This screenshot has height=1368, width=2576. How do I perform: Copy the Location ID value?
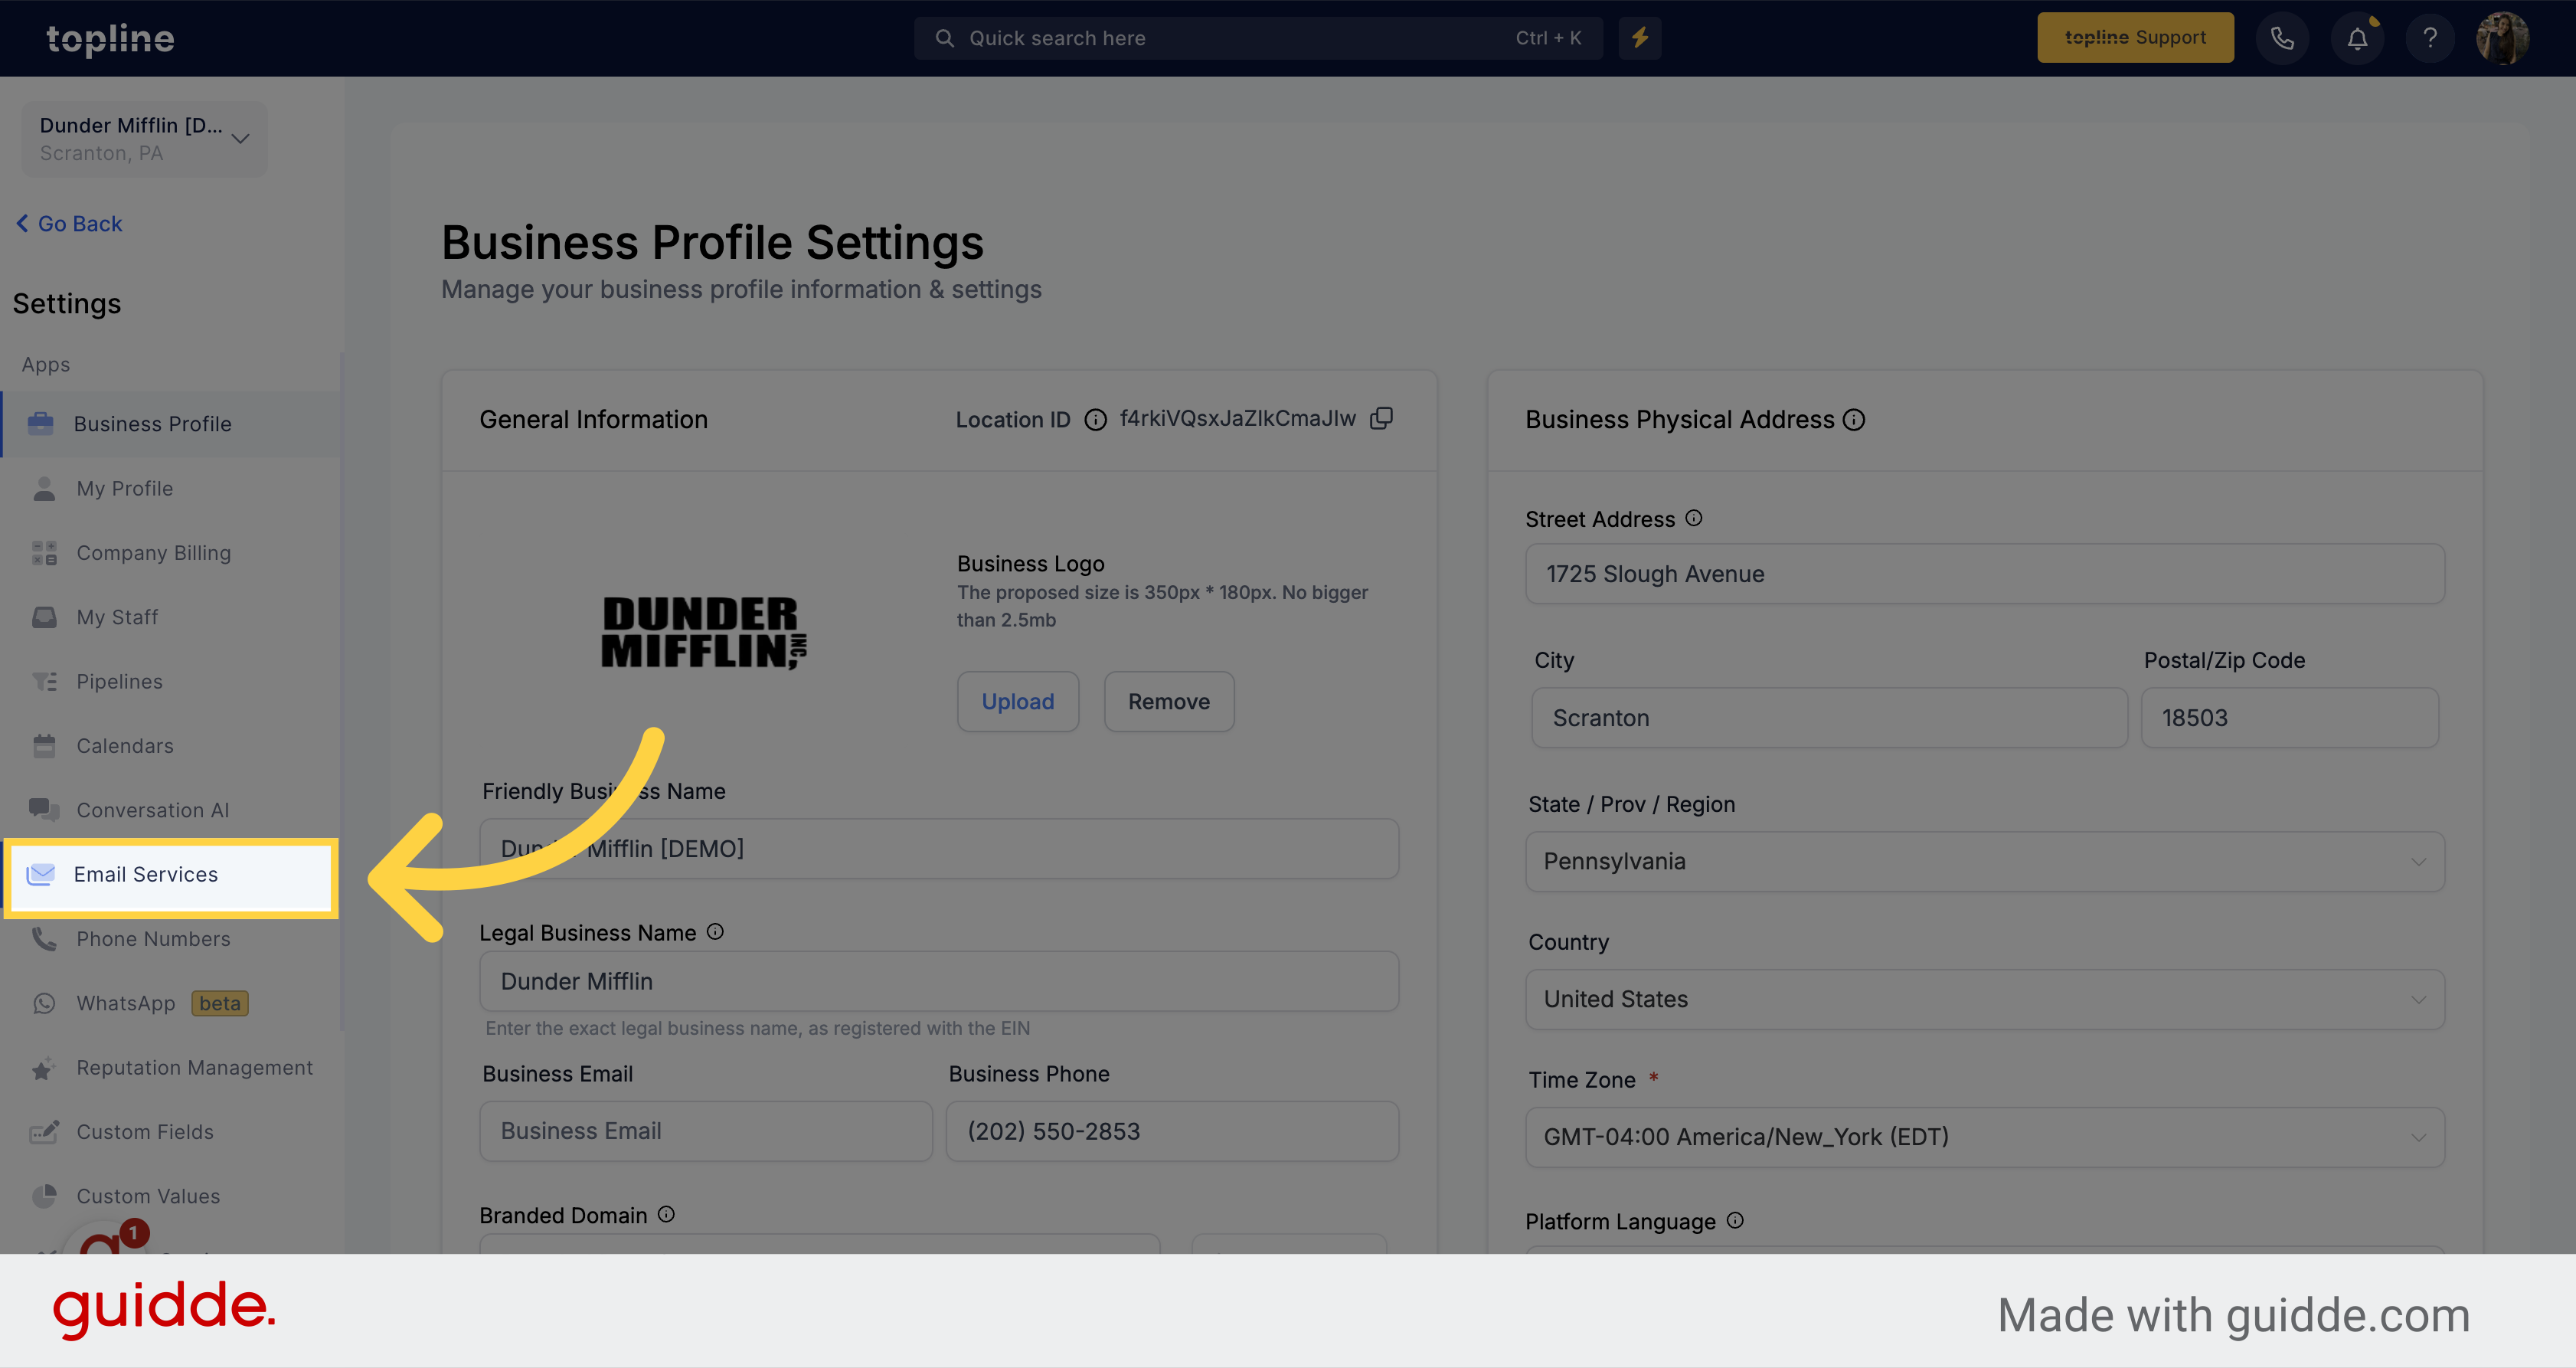(x=1382, y=418)
